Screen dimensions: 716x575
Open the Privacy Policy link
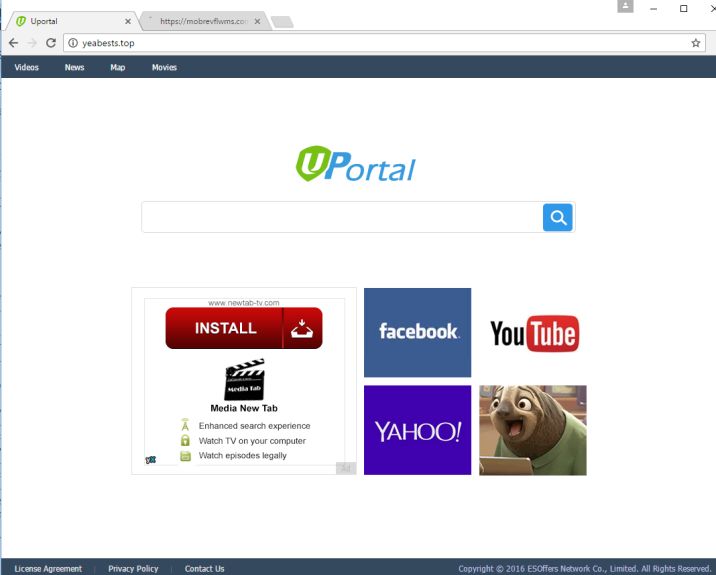pos(133,569)
